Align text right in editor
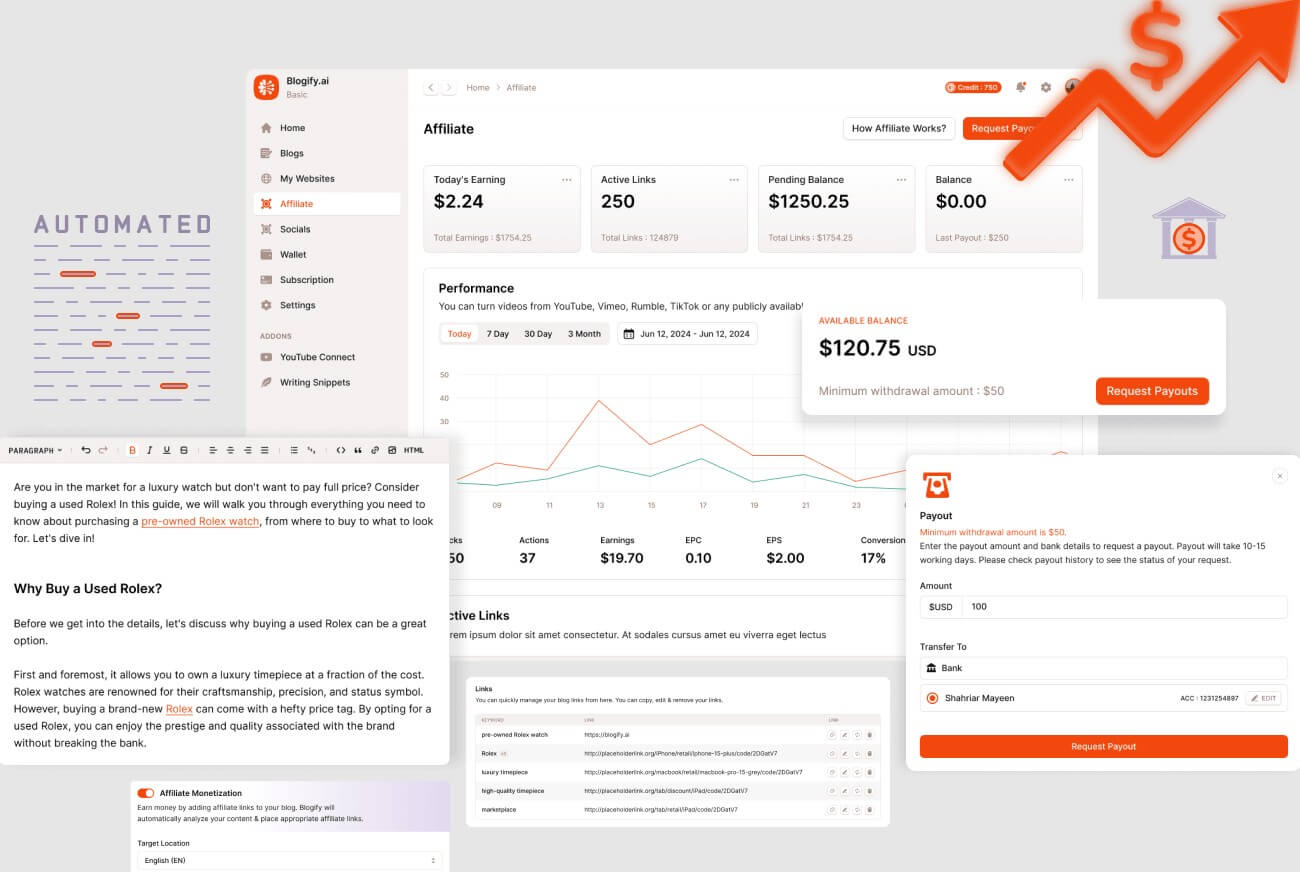This screenshot has width=1300, height=872. click(x=247, y=451)
